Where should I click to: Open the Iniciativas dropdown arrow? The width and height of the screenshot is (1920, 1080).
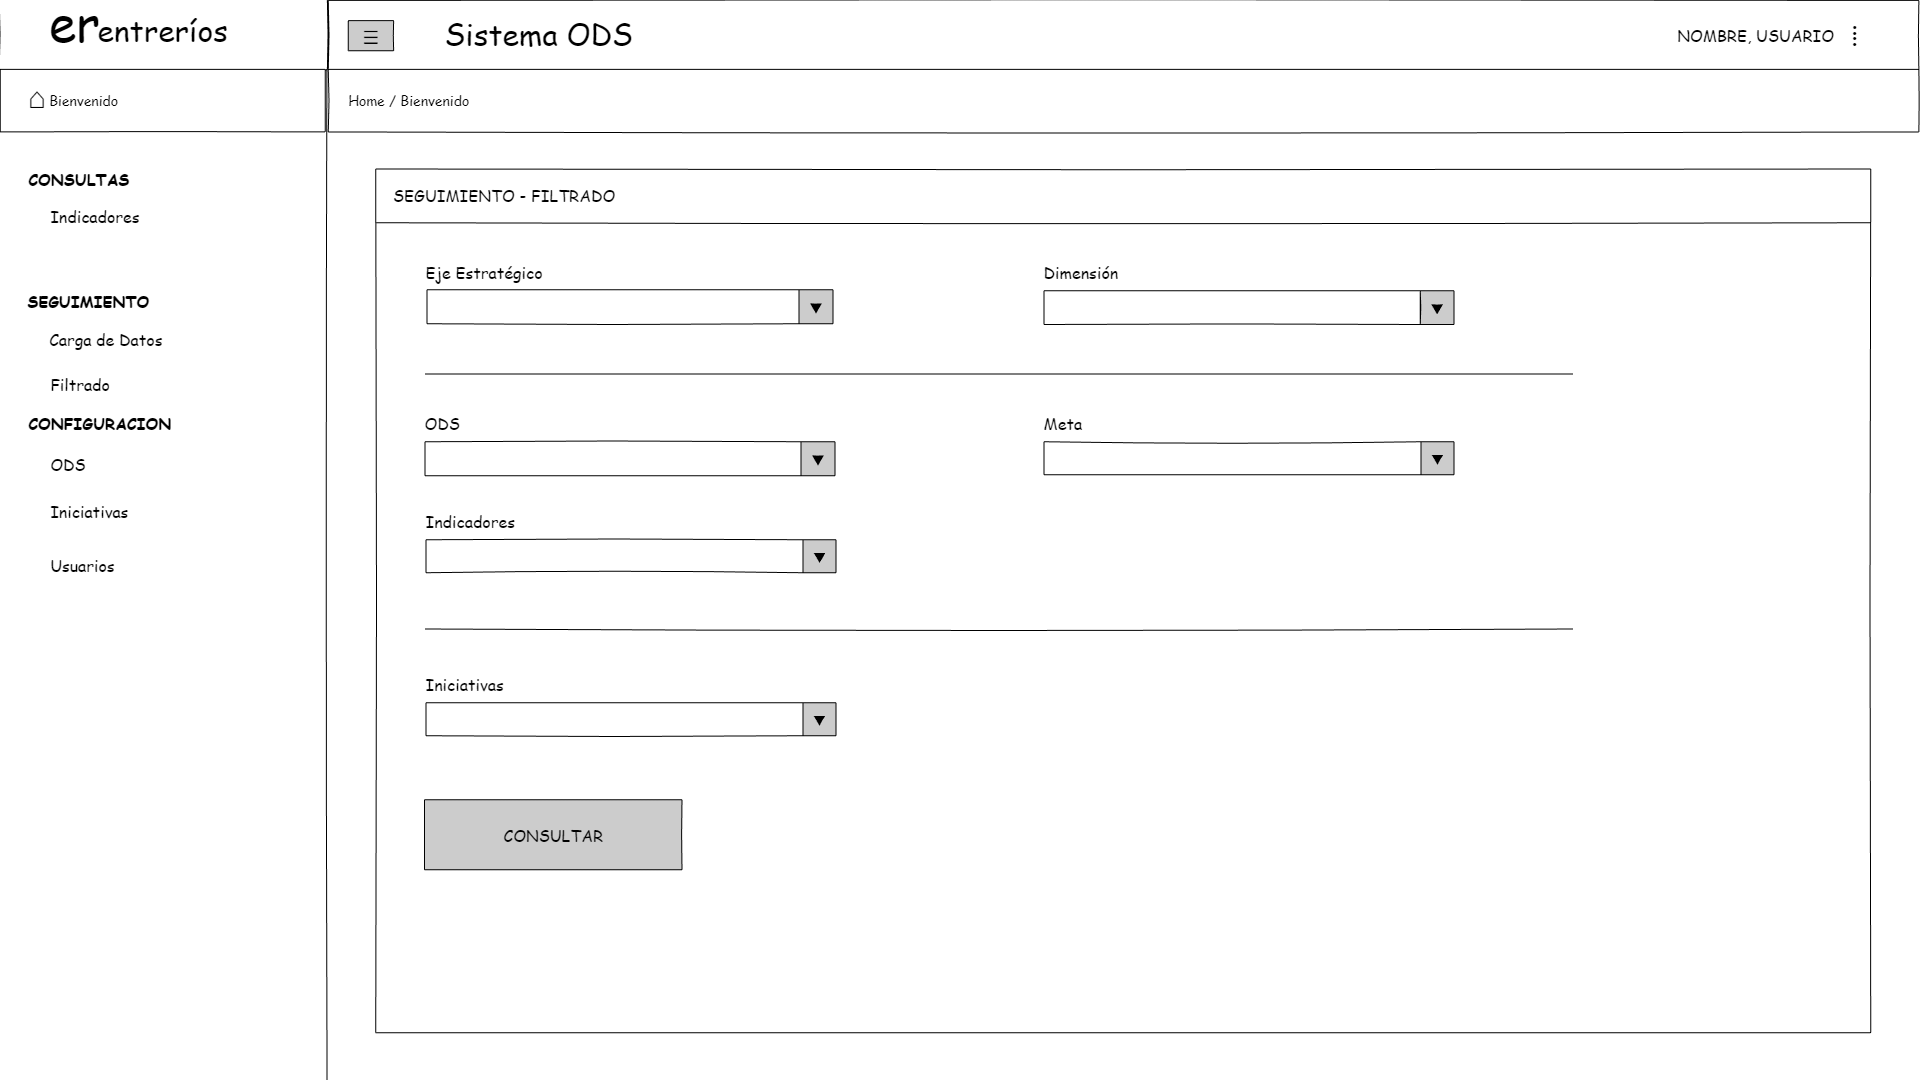click(x=818, y=720)
